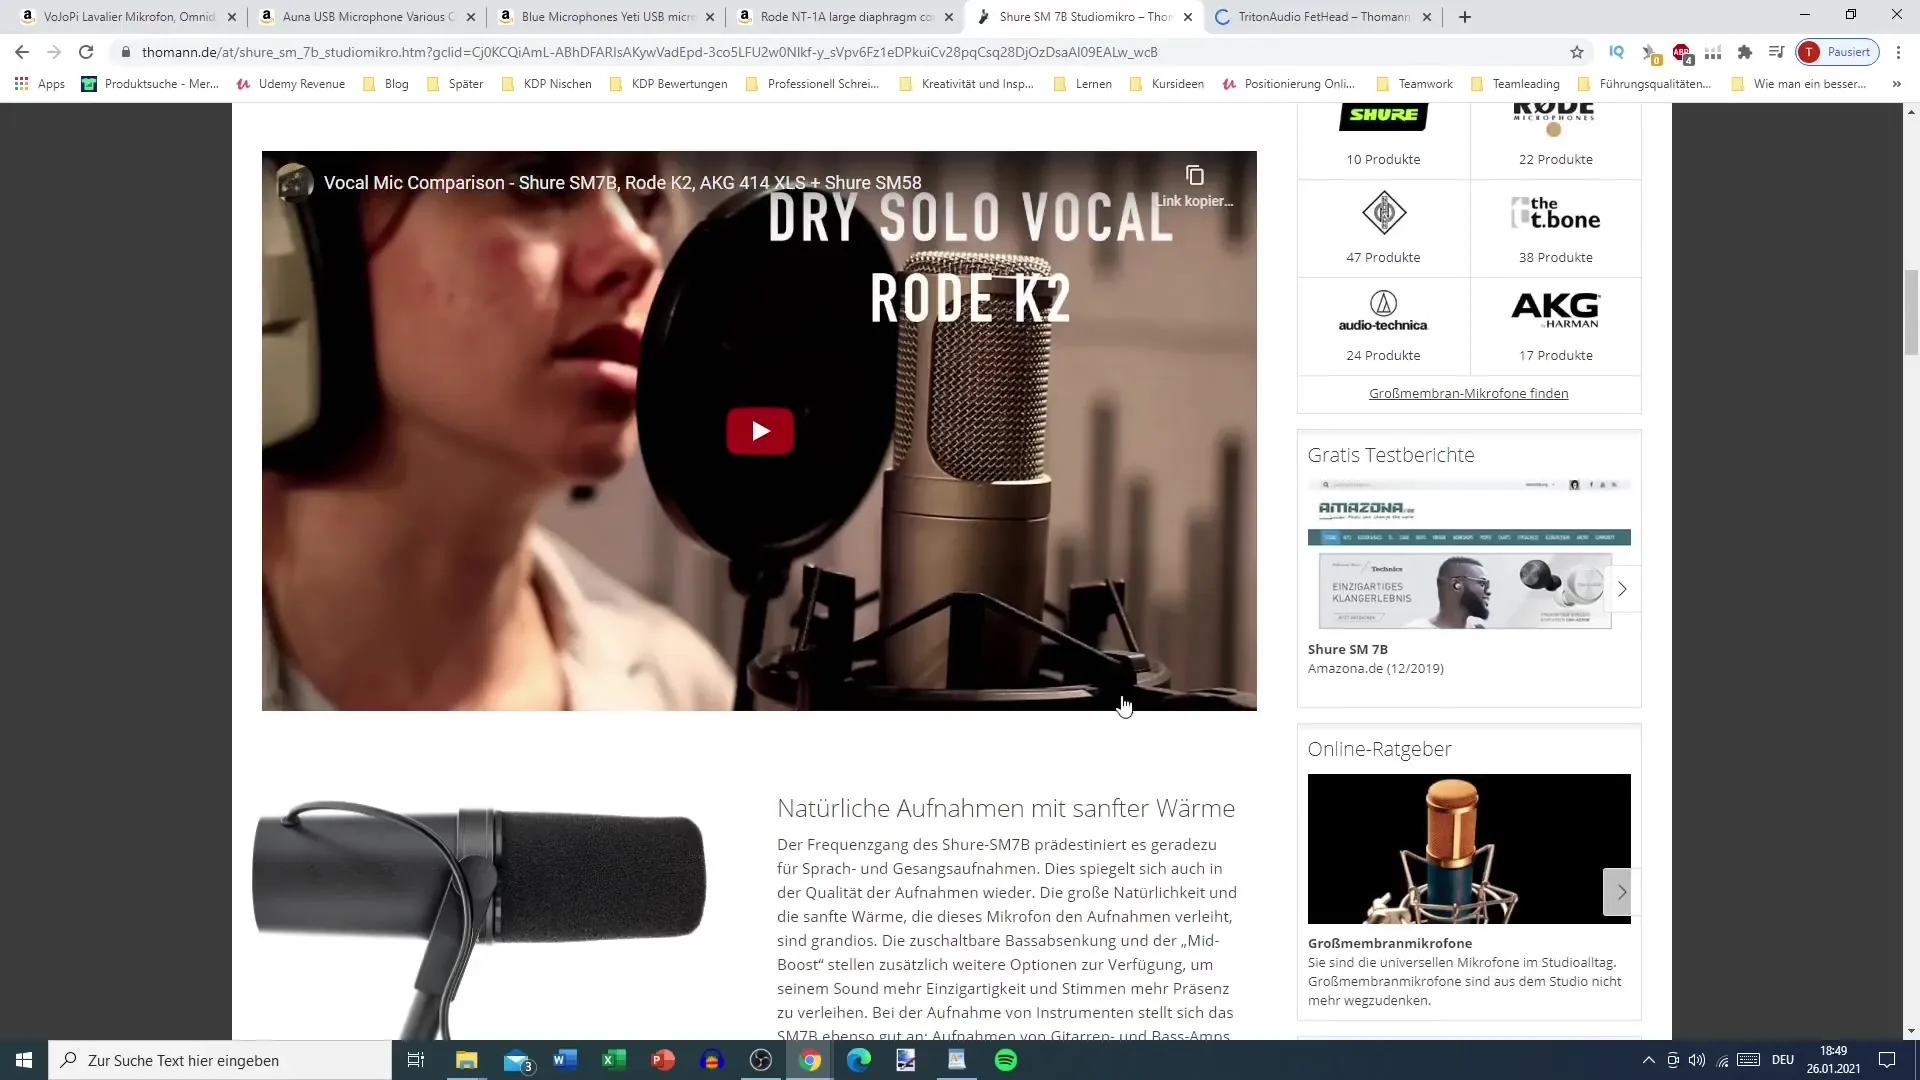Open File Explorer from the taskbar
This screenshot has width=1920, height=1080.
click(x=467, y=1060)
